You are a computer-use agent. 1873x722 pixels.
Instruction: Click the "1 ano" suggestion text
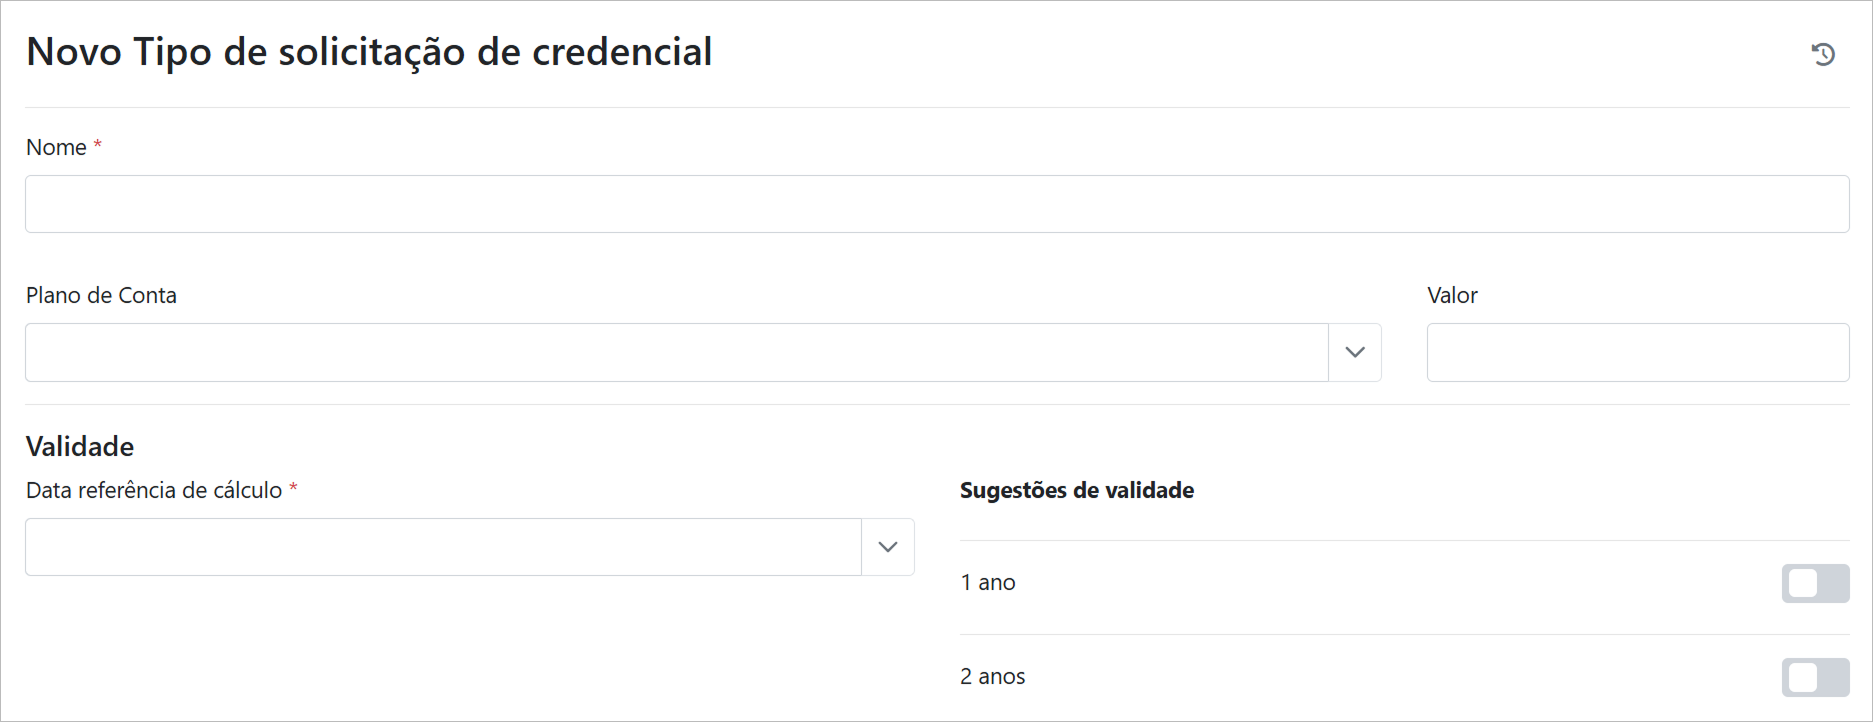(988, 583)
